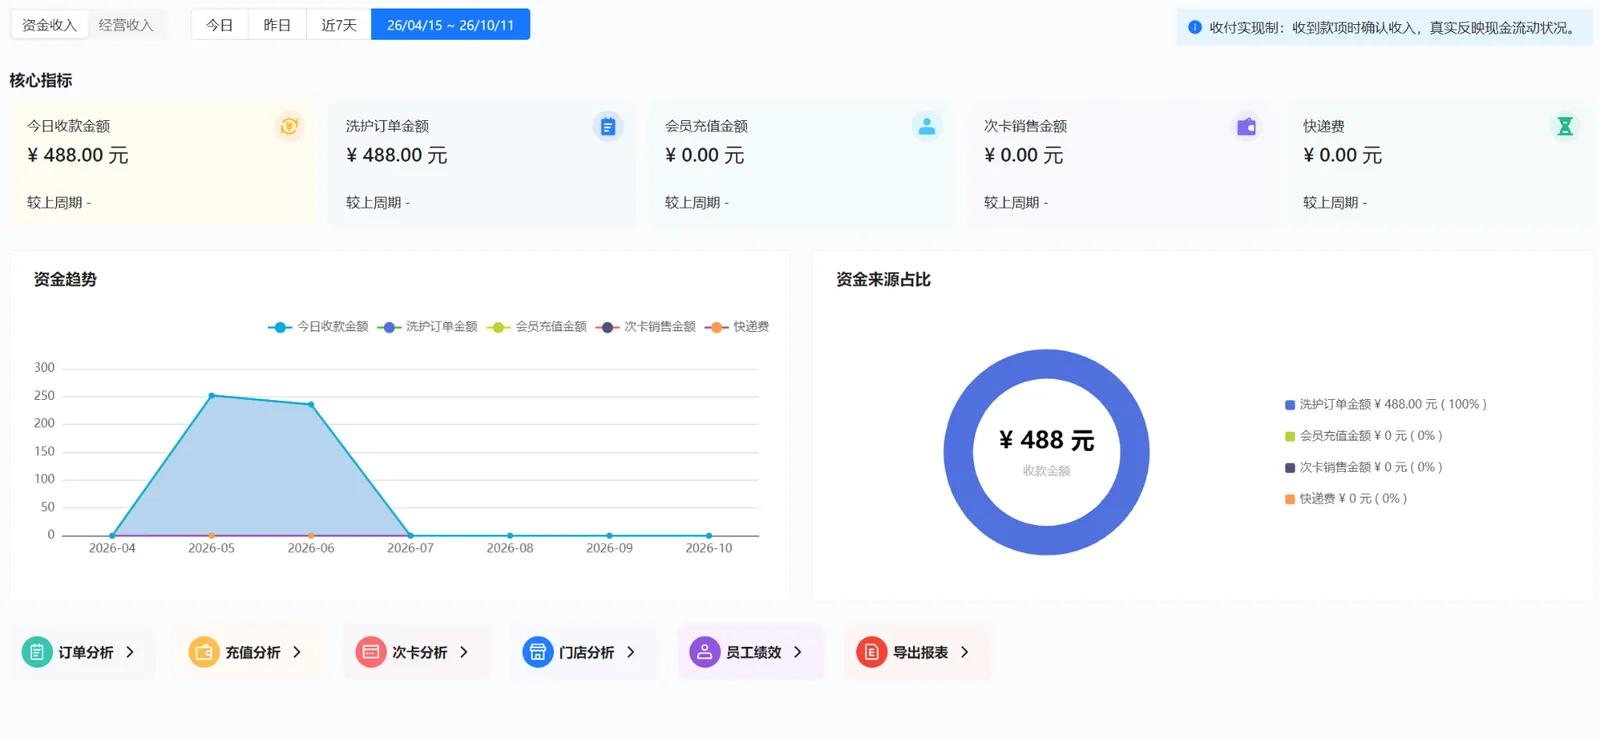Screen dimensions: 1600x742
Task: Click the red 次卡分析 card icon
Action: [x=371, y=652]
